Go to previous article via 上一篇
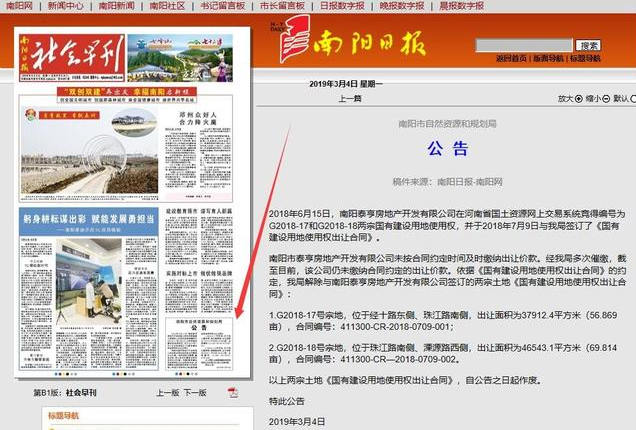 [350, 99]
